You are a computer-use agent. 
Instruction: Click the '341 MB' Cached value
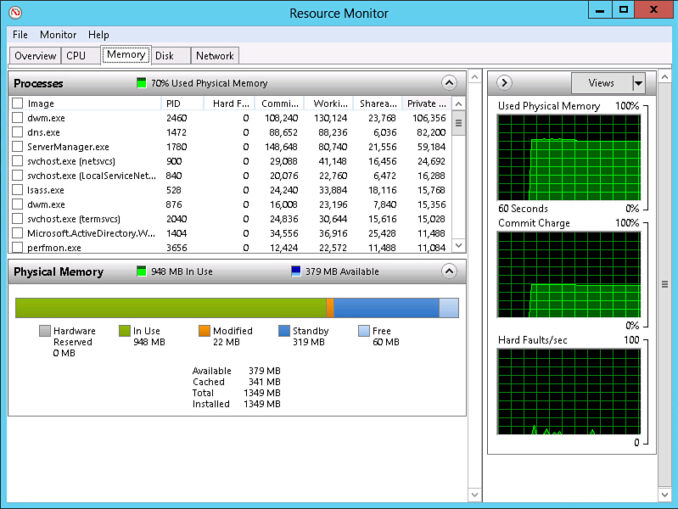tap(264, 382)
